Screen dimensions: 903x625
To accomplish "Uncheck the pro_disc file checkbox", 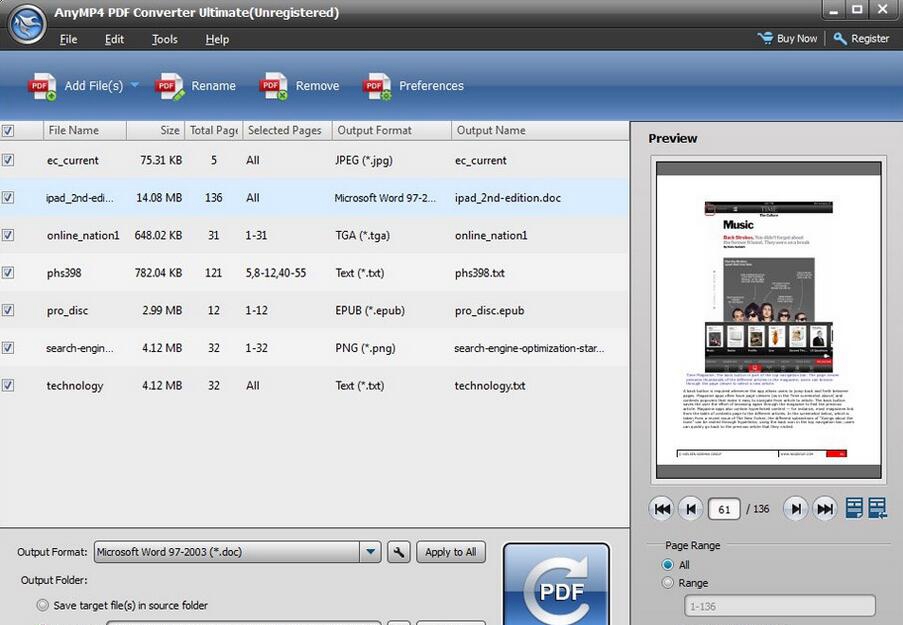I will [x=7, y=310].
